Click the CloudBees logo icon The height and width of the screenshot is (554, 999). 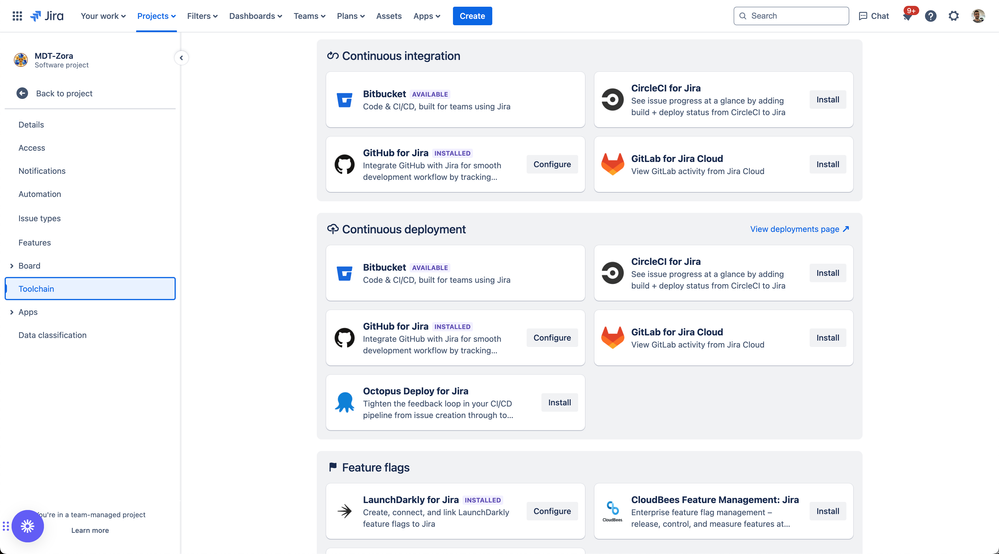(x=612, y=511)
